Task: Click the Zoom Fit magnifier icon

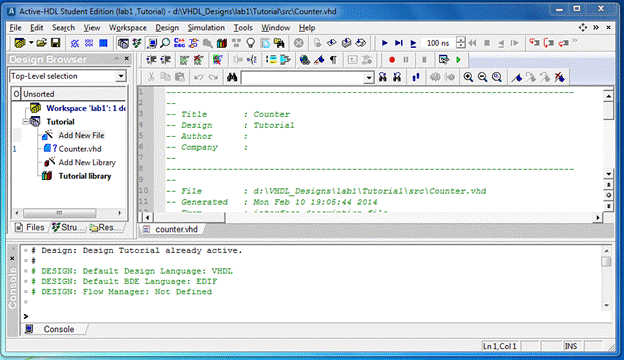Action: [497, 77]
